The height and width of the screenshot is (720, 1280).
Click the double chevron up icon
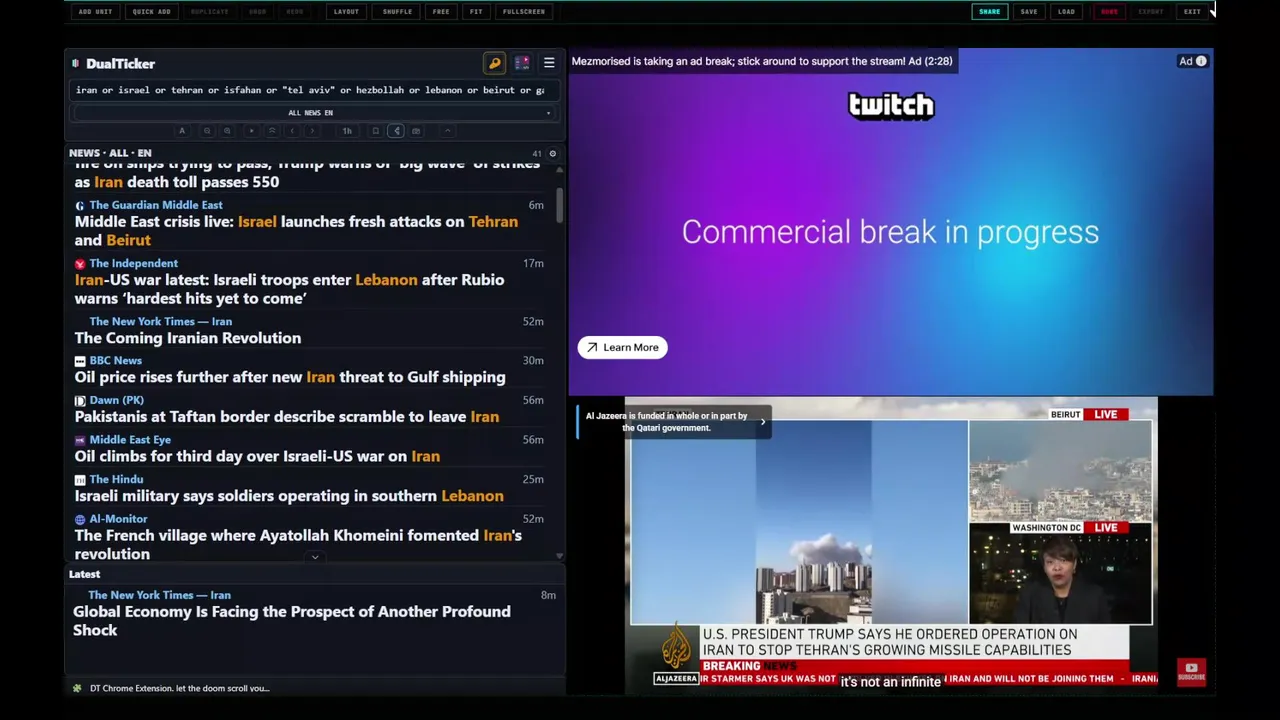[x=272, y=131]
